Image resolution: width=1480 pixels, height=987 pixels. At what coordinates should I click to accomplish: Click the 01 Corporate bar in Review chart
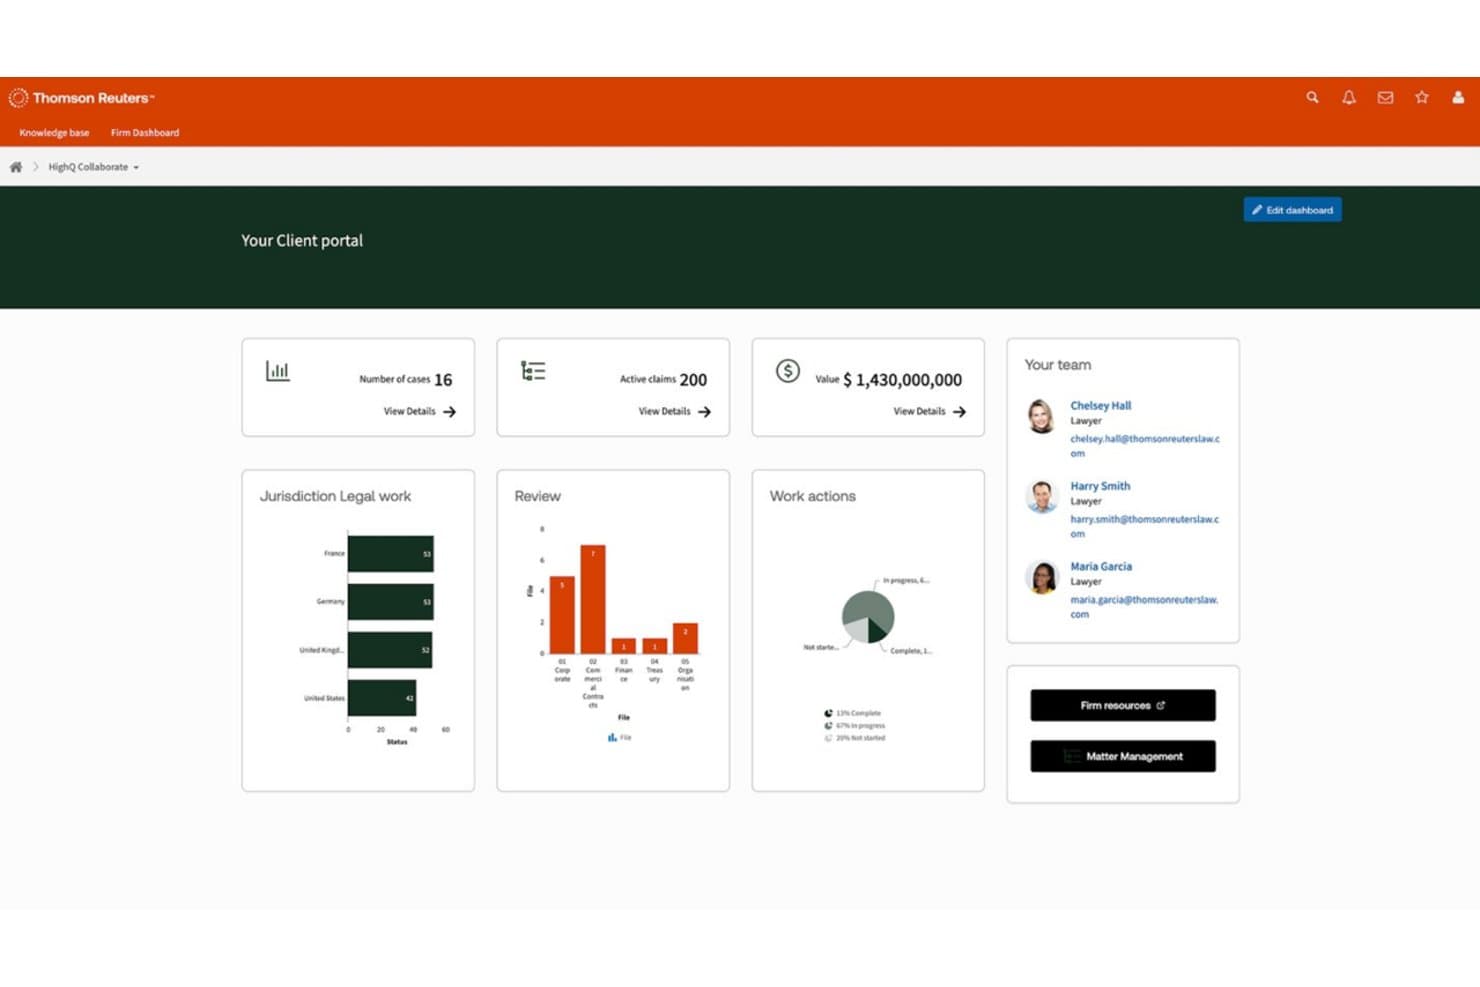(562, 615)
